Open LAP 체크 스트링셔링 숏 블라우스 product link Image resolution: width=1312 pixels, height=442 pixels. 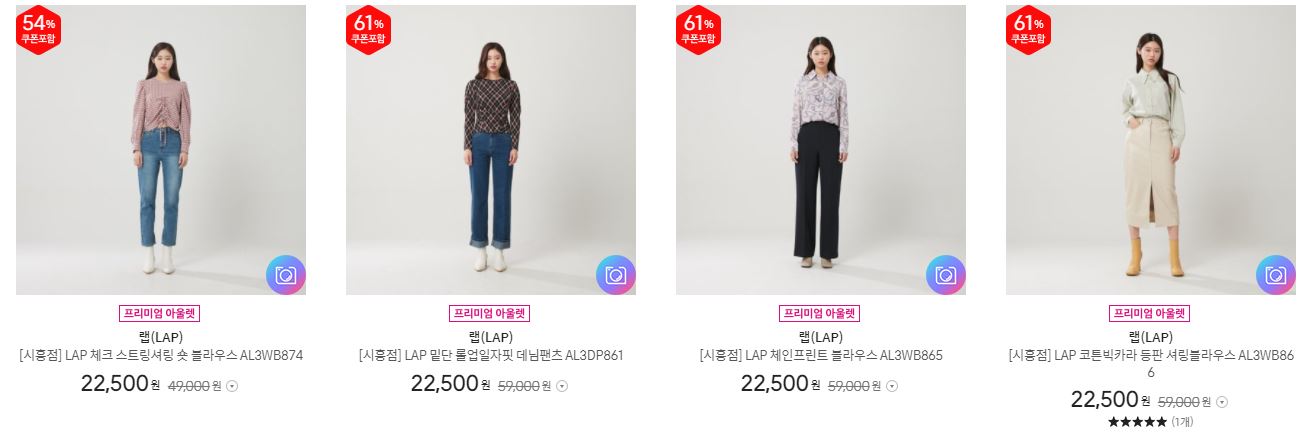[161, 355]
